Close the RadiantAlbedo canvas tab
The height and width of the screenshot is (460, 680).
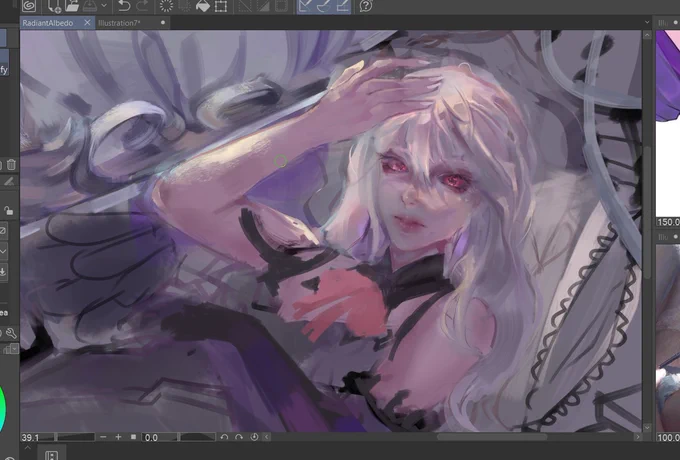(87, 23)
